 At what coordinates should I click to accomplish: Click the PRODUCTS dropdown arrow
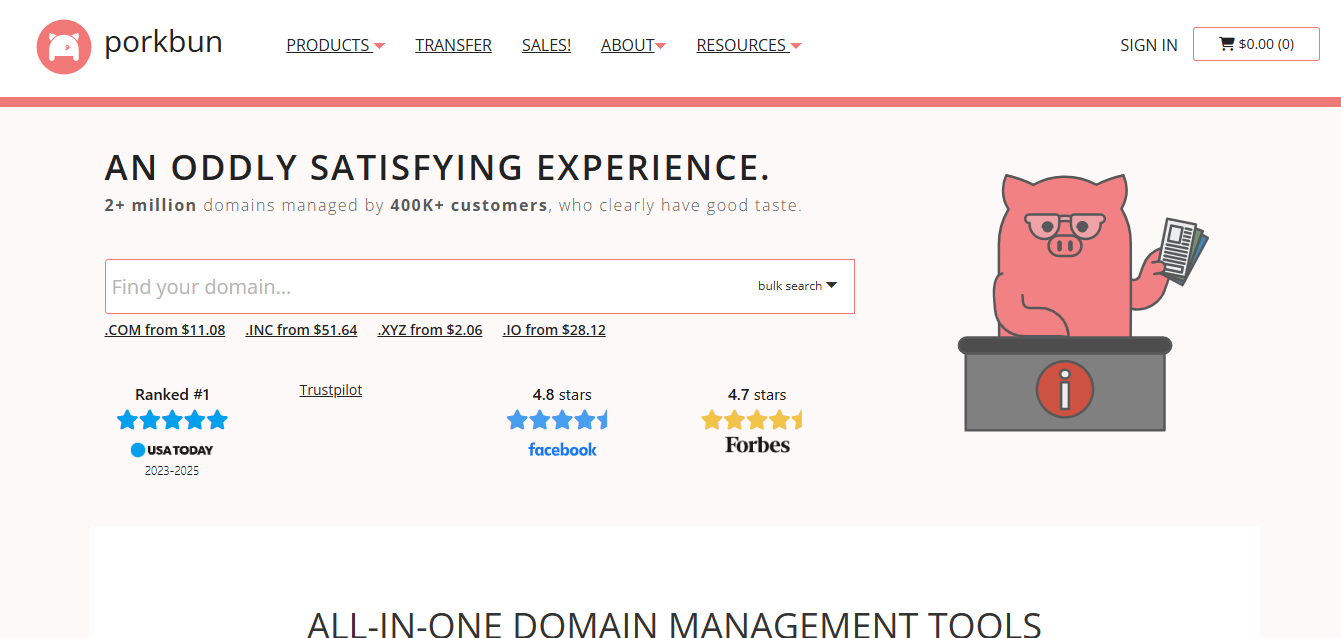[379, 46]
